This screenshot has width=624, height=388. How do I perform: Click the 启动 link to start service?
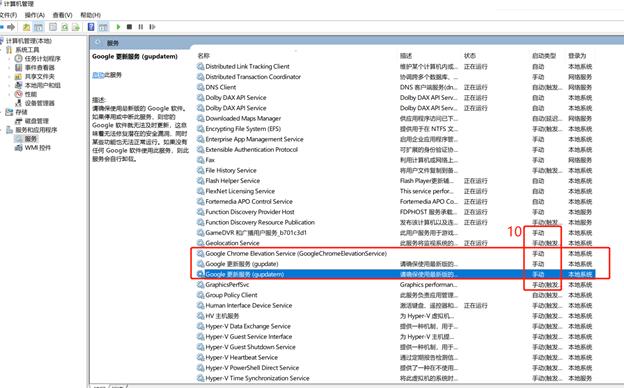point(98,75)
